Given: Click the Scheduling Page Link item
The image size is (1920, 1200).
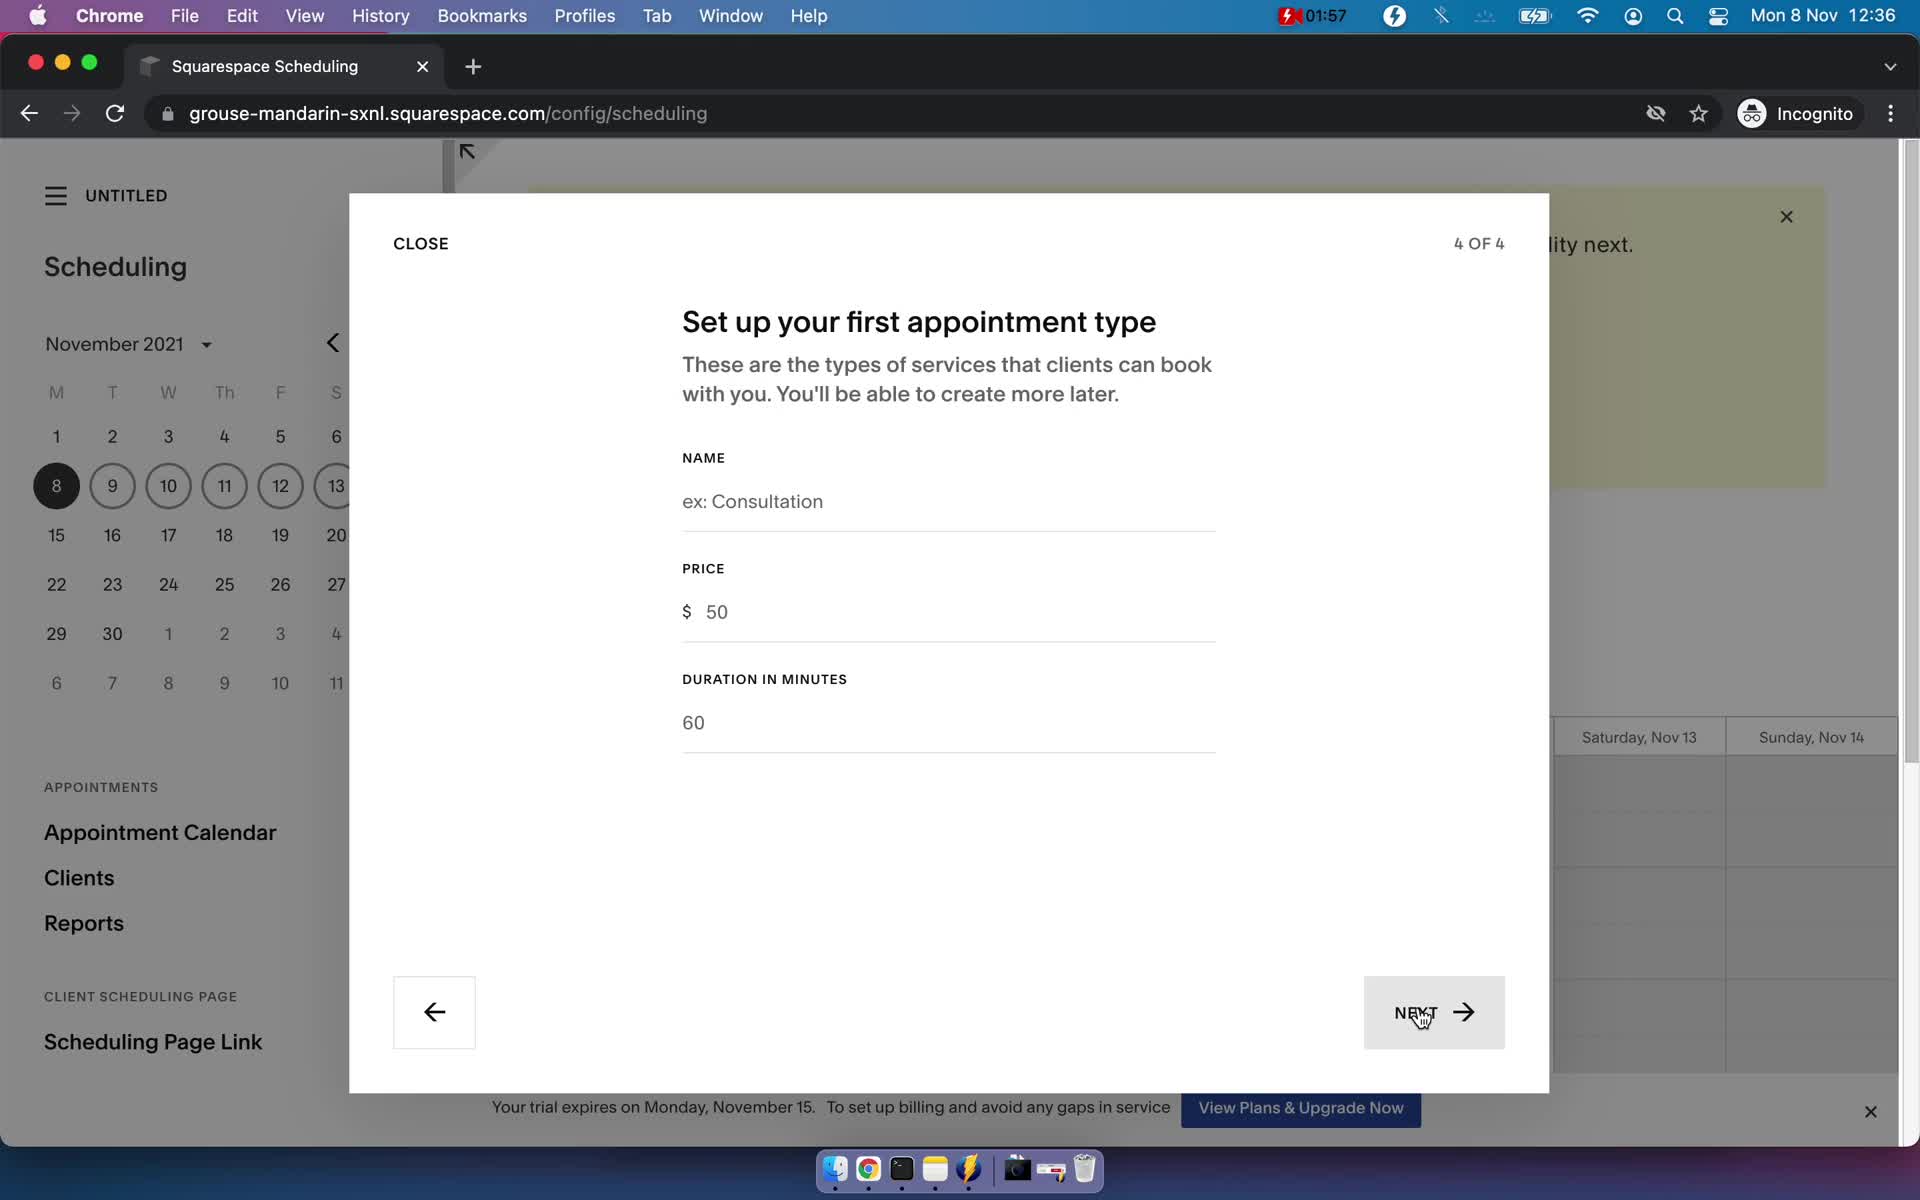Looking at the screenshot, I should tap(152, 1041).
